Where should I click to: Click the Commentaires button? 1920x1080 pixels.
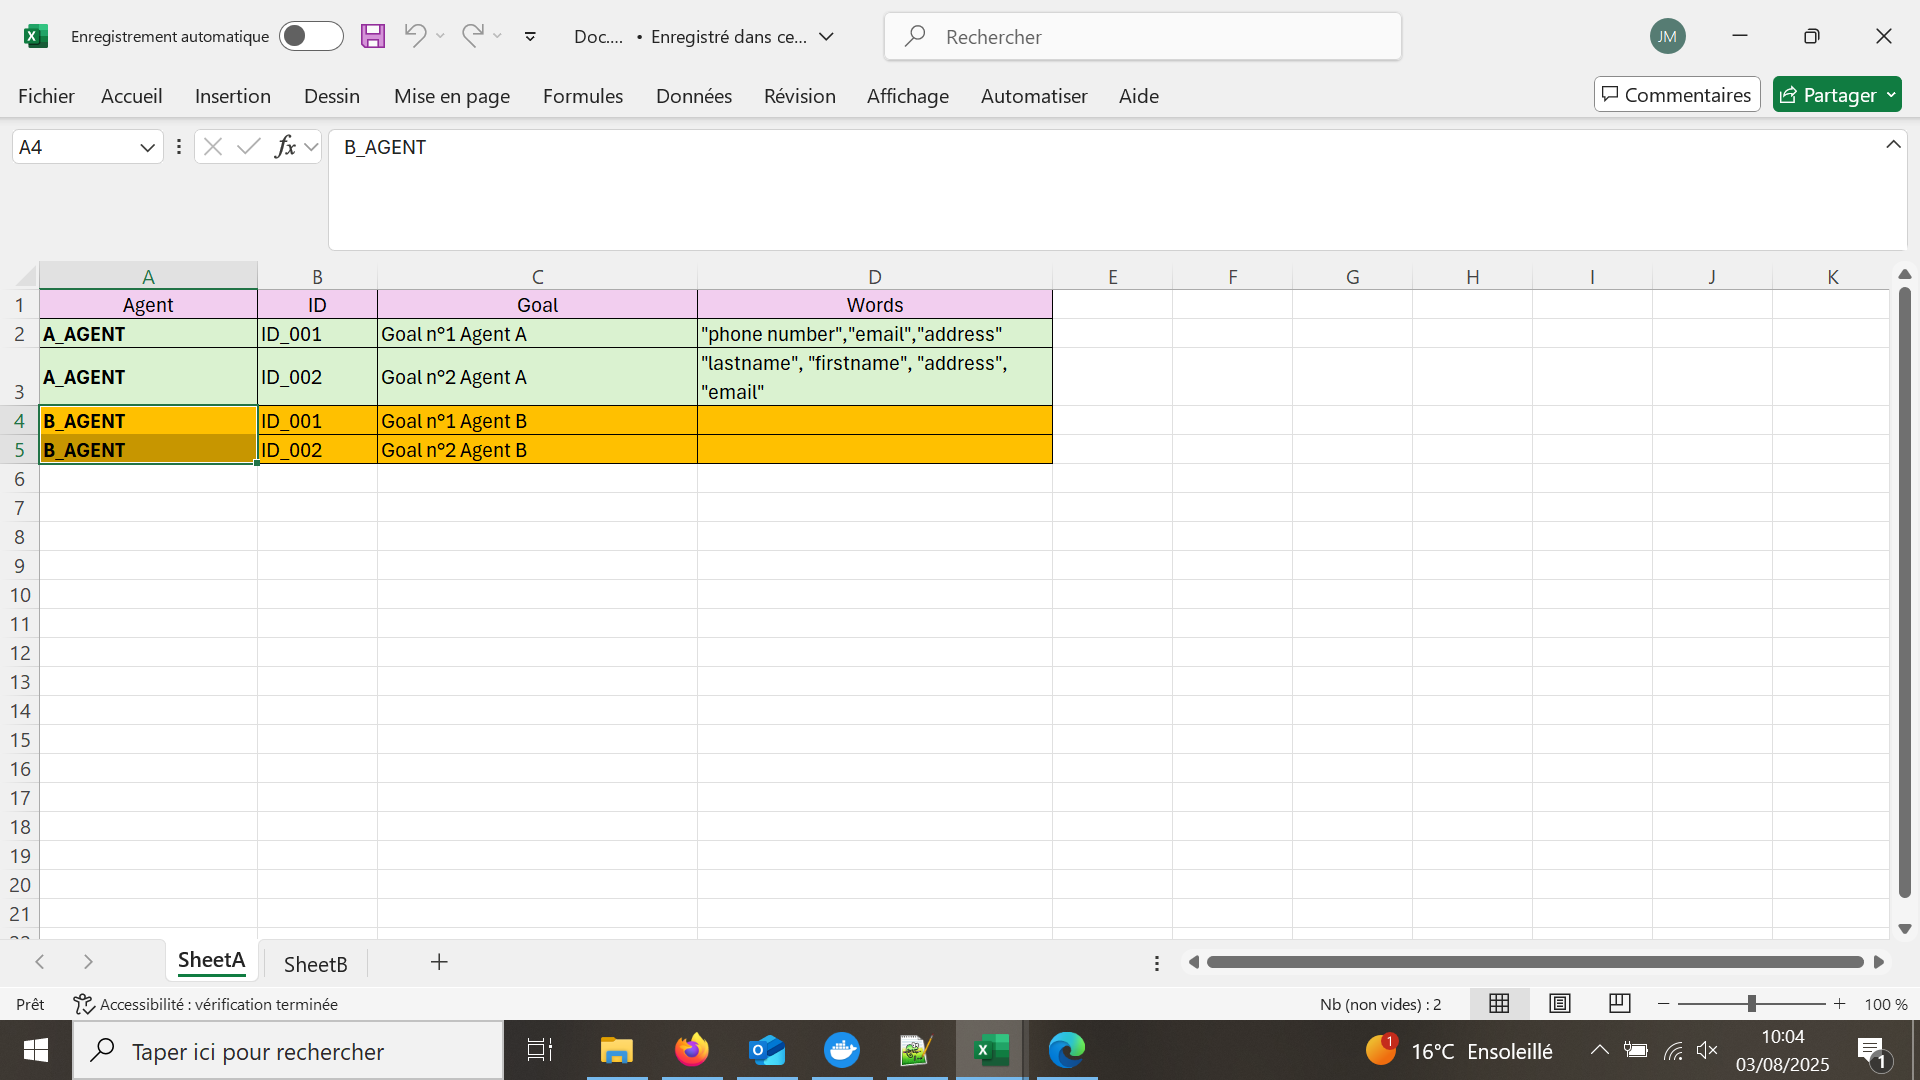point(1676,95)
